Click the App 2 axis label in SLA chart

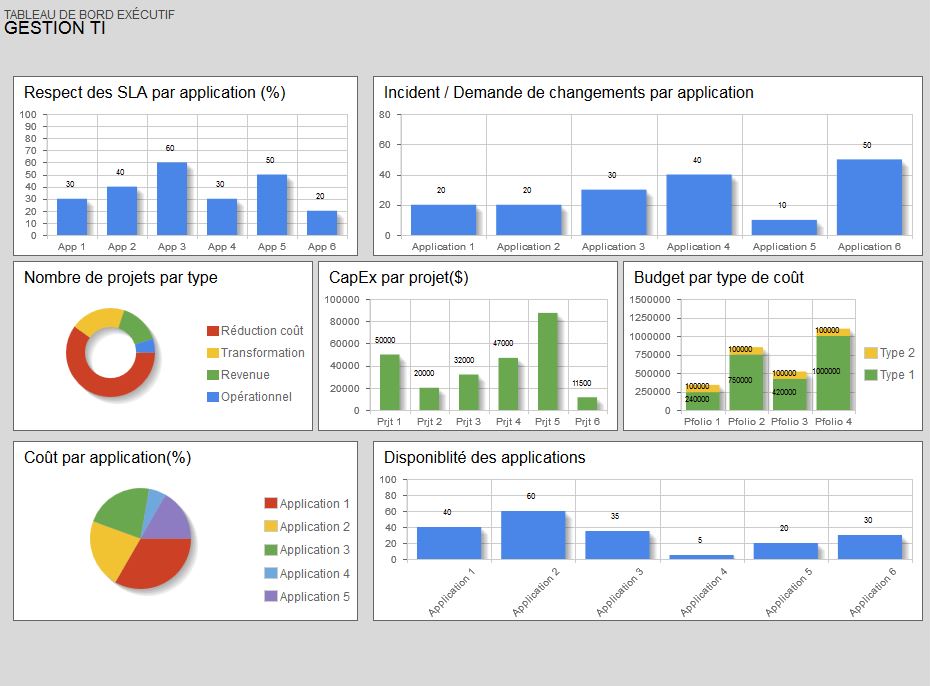coord(122,246)
